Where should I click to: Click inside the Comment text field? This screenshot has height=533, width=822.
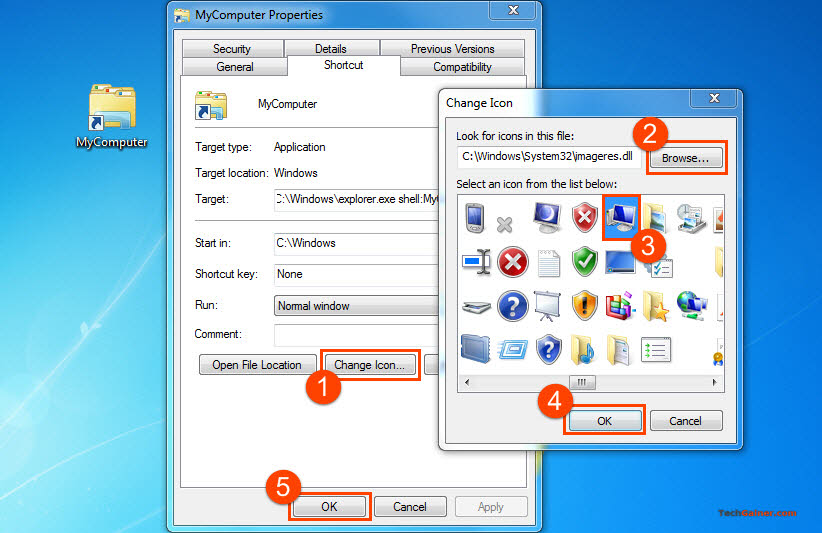coord(356,335)
